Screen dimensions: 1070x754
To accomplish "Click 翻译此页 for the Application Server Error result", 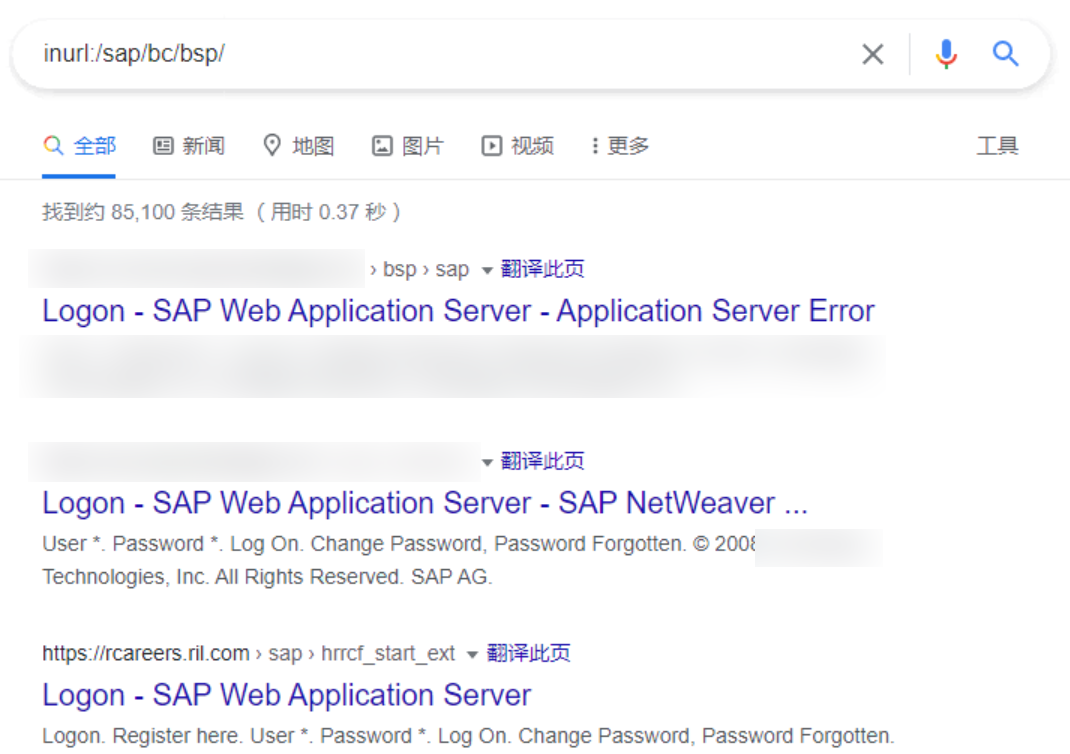I will [543, 269].
